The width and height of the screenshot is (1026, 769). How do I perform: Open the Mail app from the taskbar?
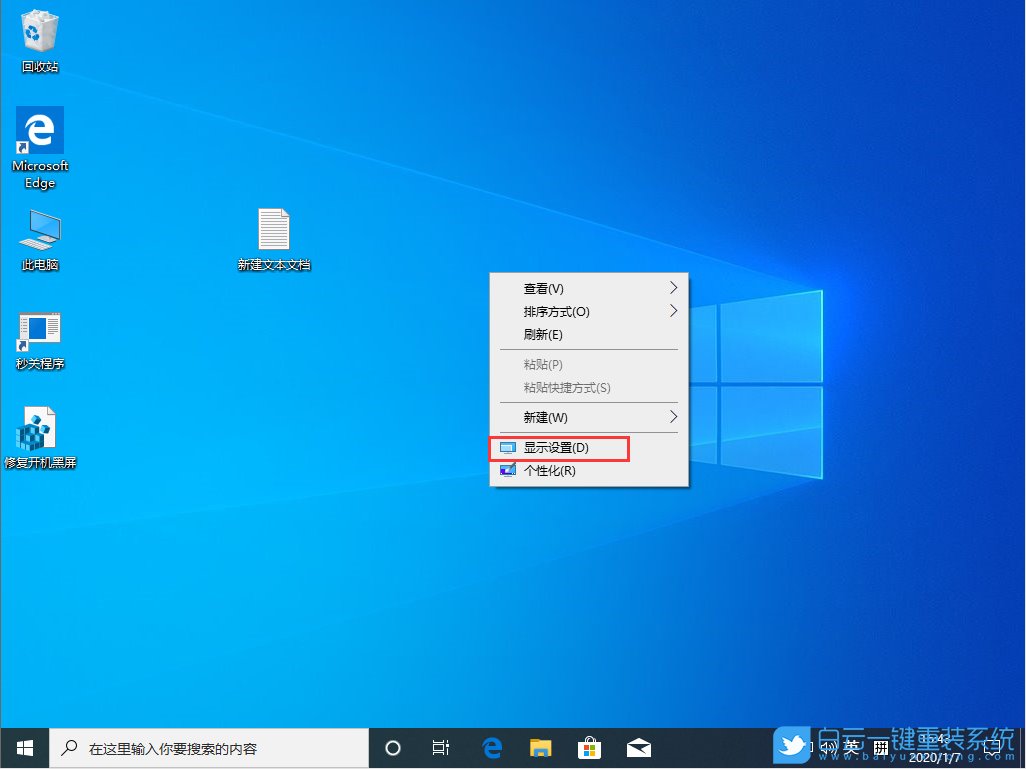pos(638,747)
